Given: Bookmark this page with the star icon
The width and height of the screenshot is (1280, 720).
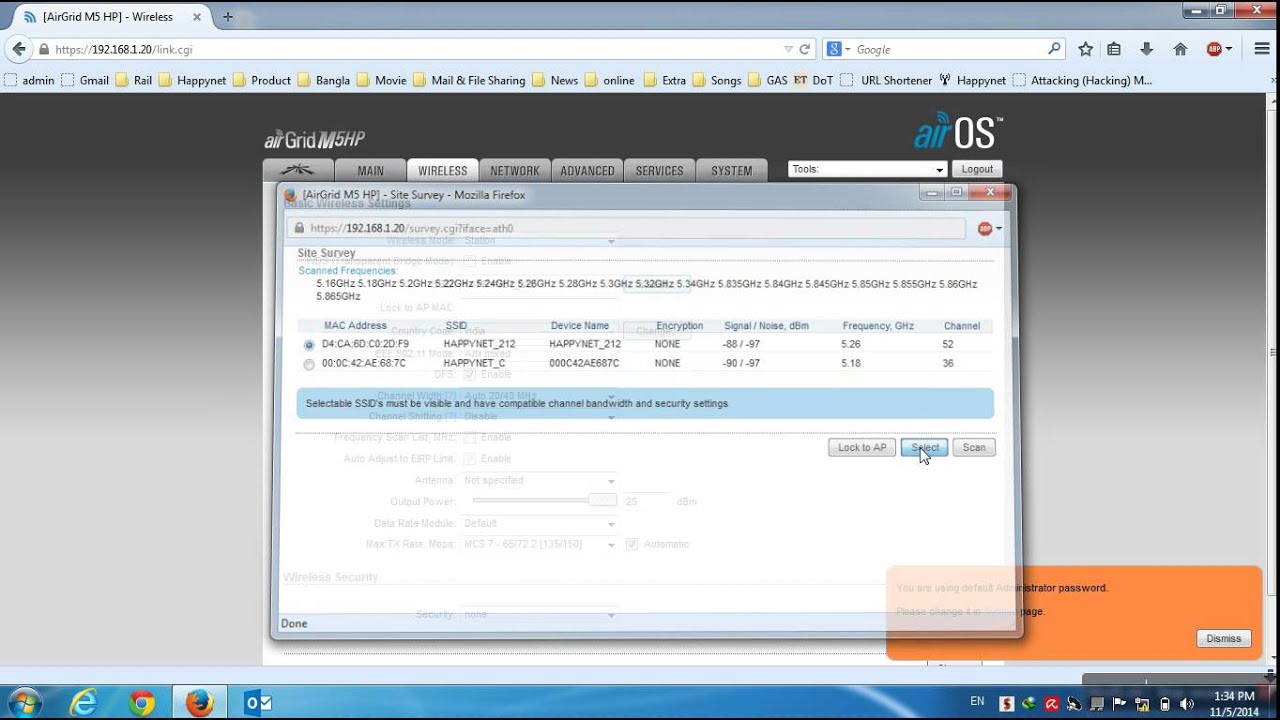Looking at the screenshot, I should 1086,49.
